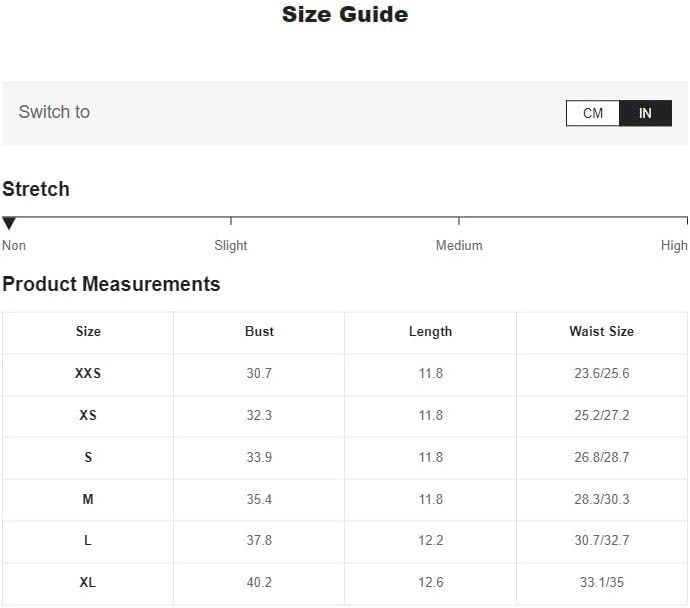The width and height of the screenshot is (690, 608).
Task: Click bust value 37.8
Action: [259, 540]
